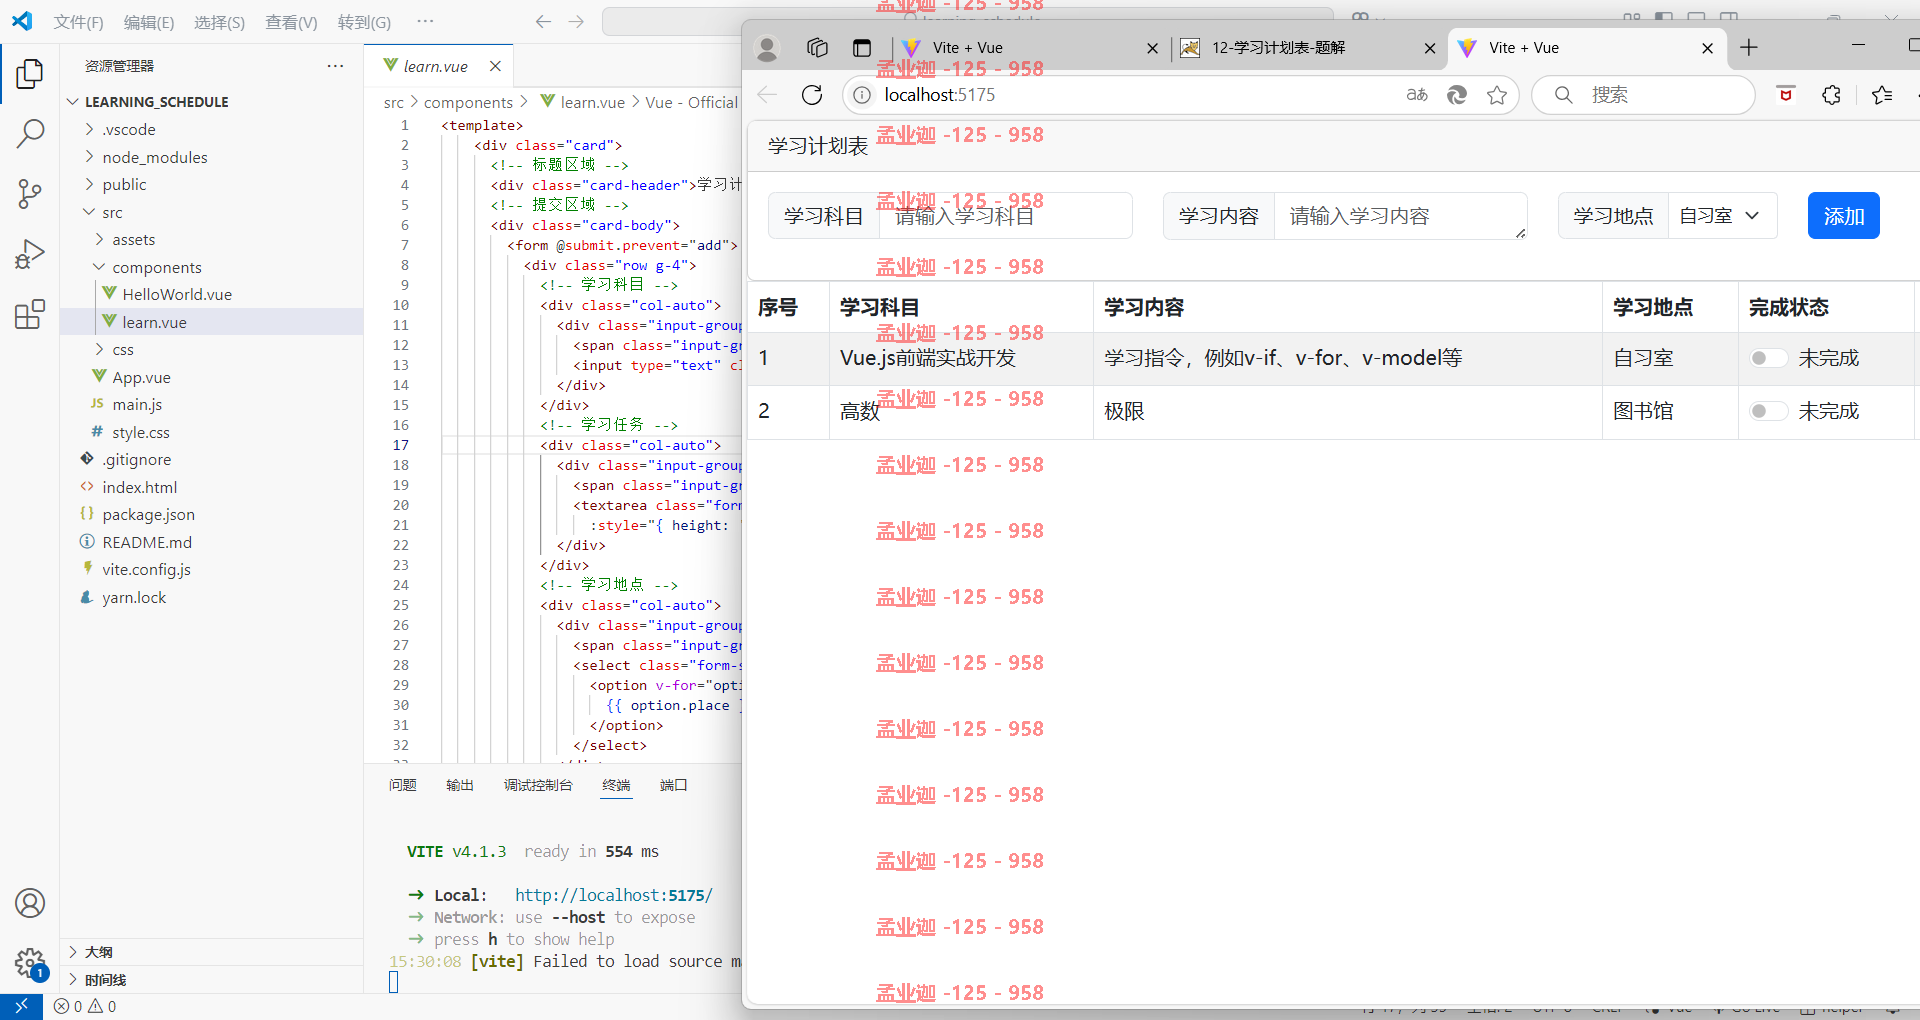Toggle completion switch for Vue.js前端实战开发 row

point(1768,358)
